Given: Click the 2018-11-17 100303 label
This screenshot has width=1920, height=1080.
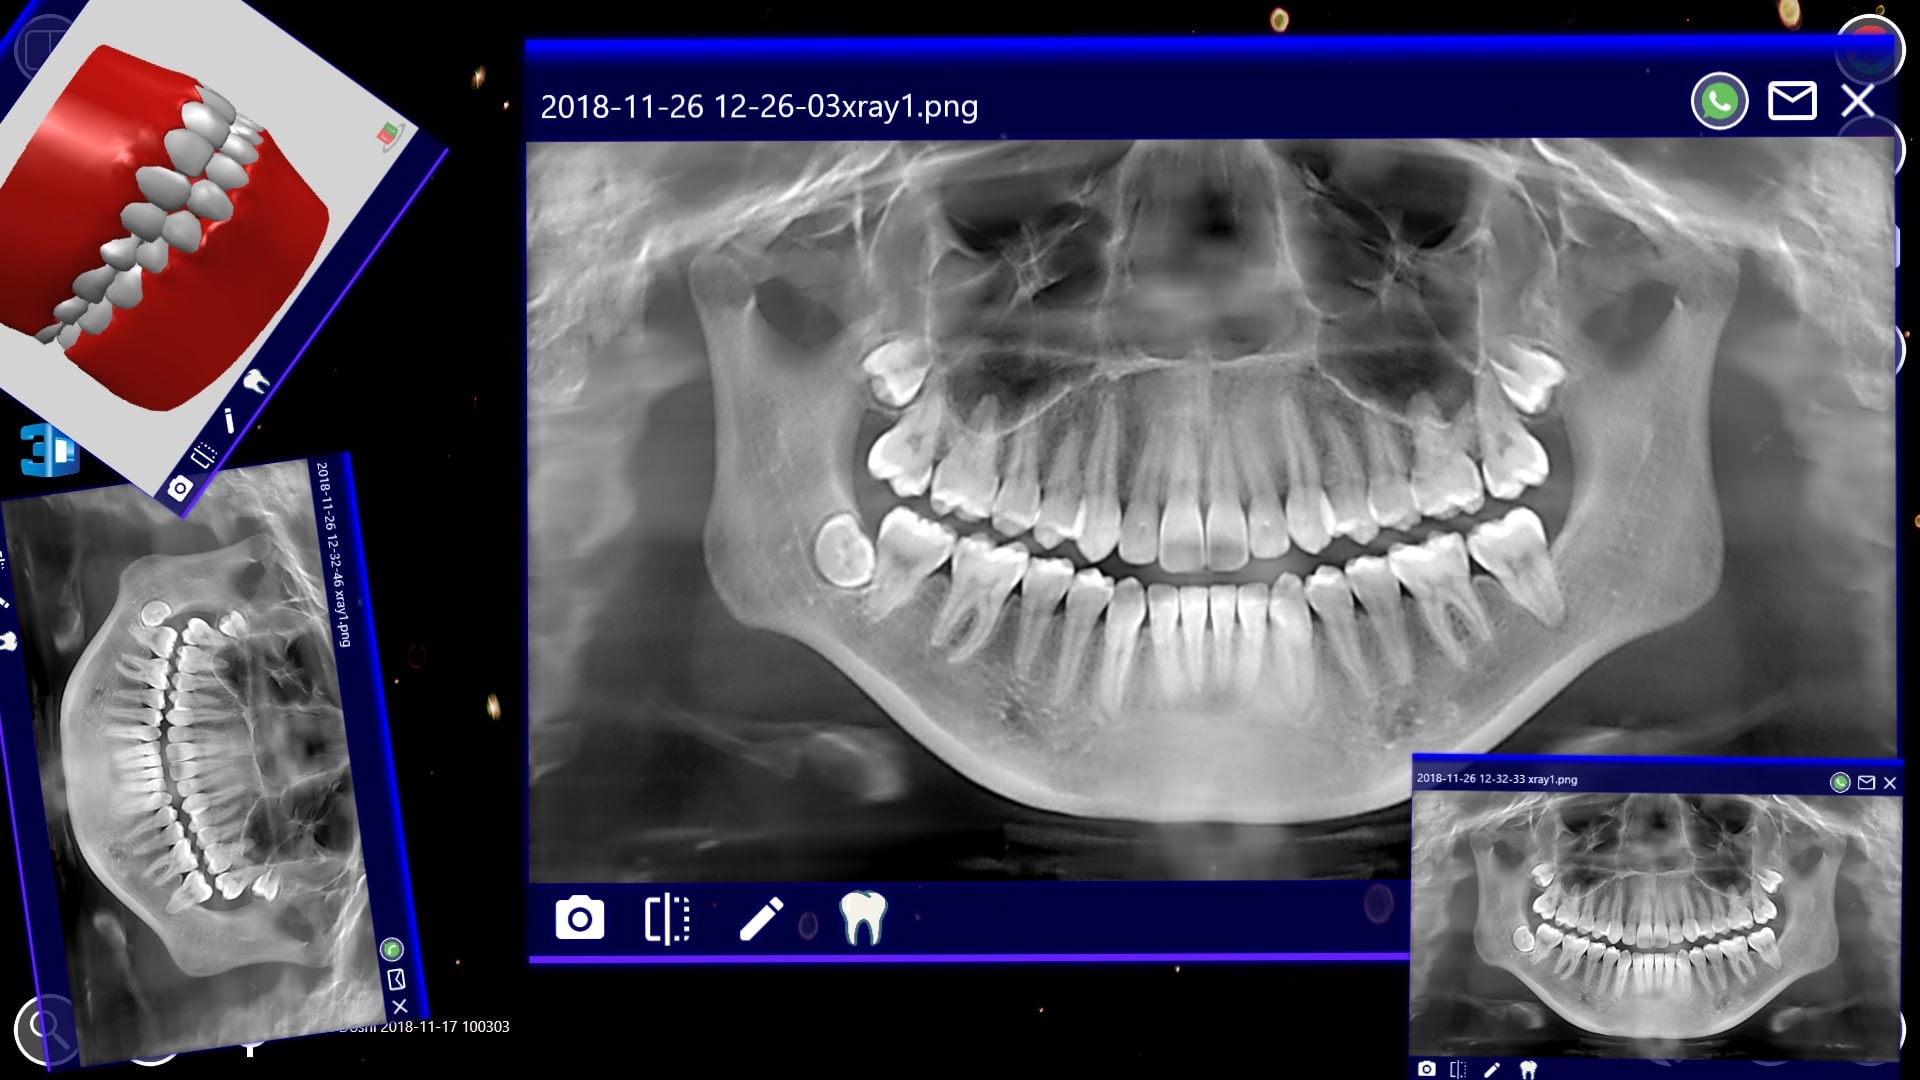Looking at the screenshot, I should pyautogui.click(x=445, y=1027).
